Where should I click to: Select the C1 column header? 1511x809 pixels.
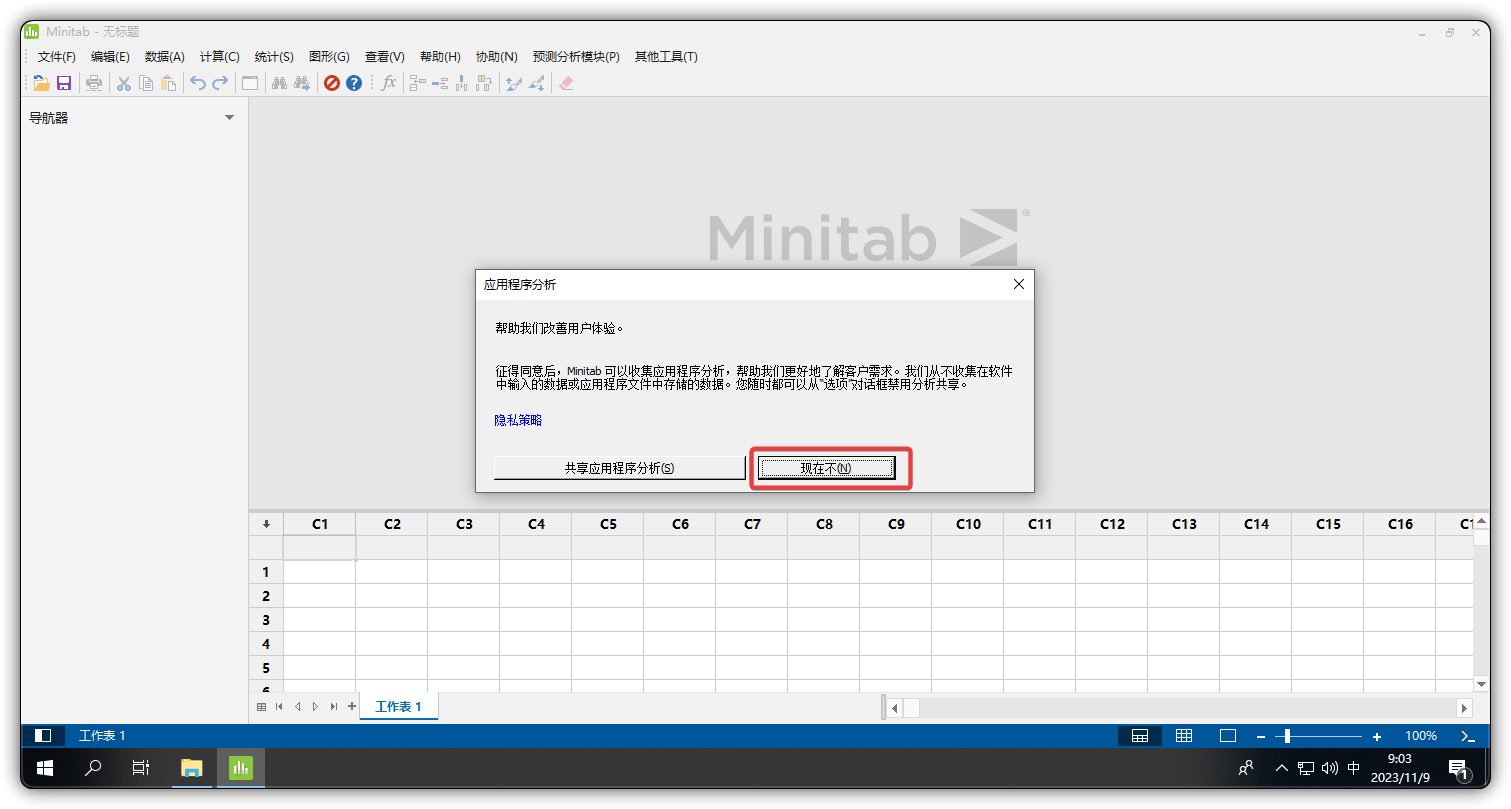click(320, 524)
